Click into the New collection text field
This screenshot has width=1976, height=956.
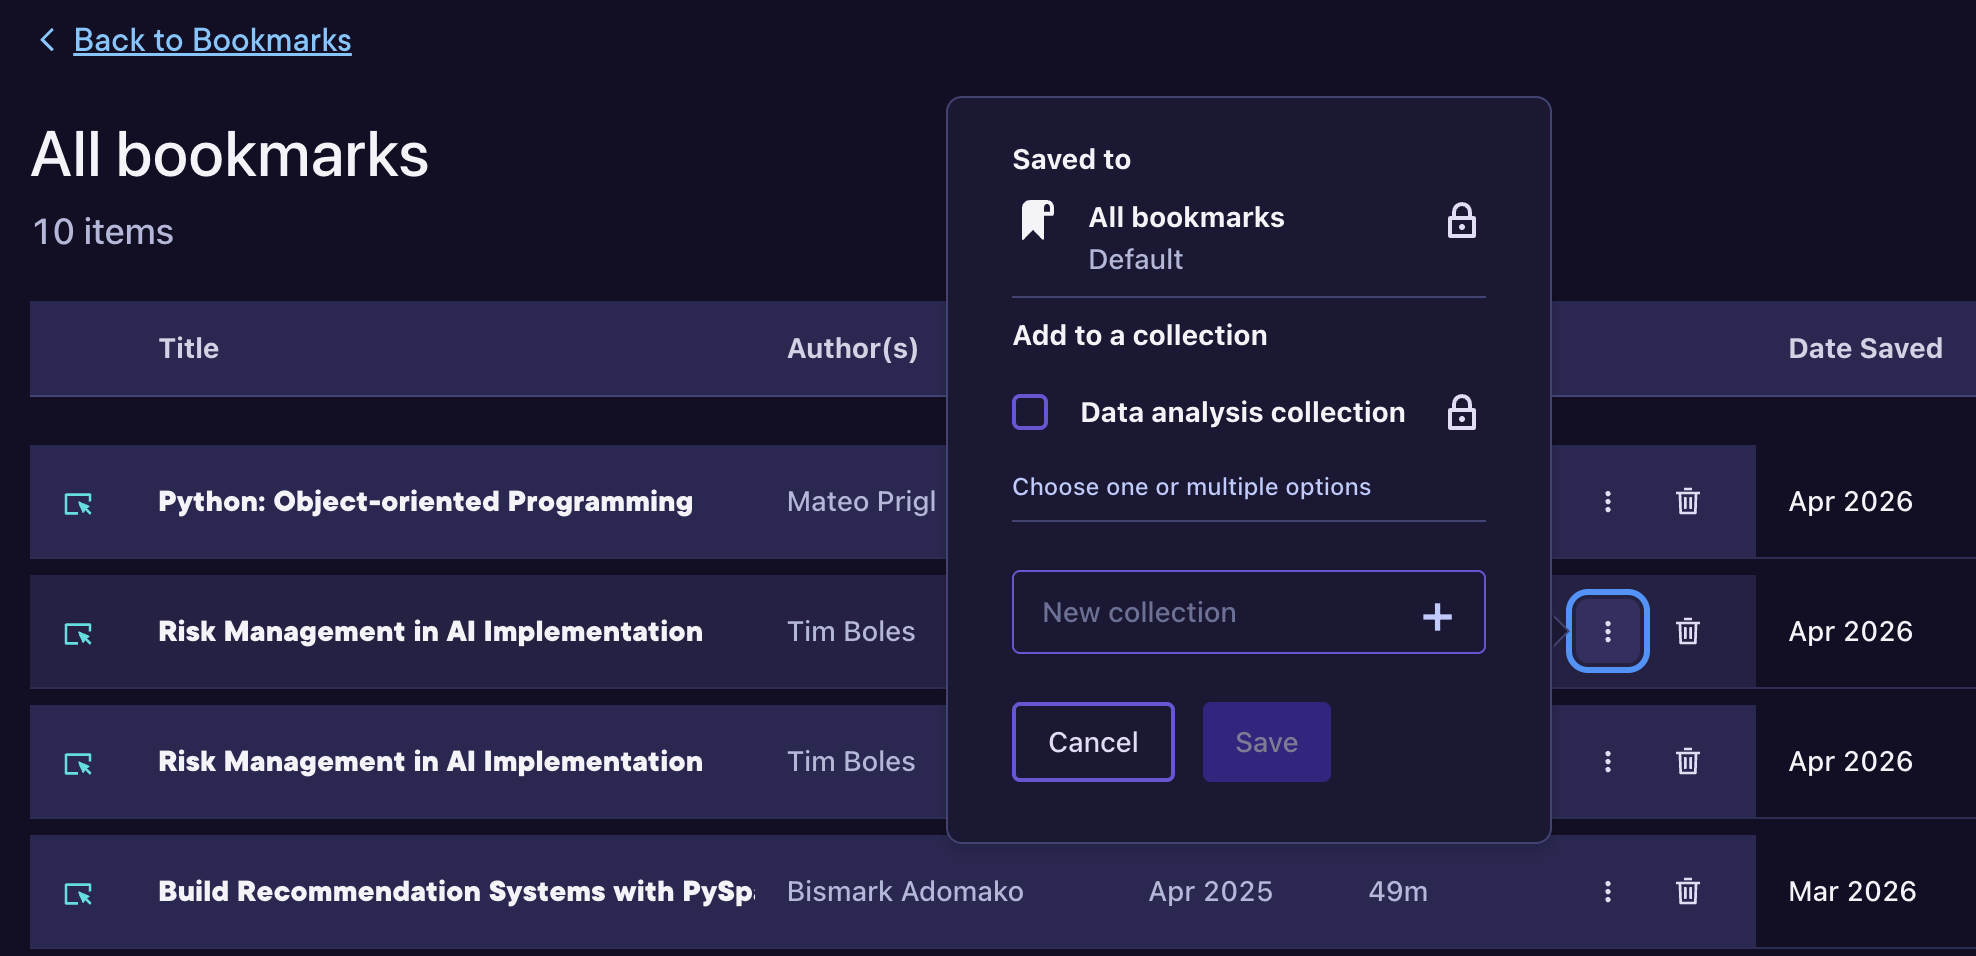1210,612
